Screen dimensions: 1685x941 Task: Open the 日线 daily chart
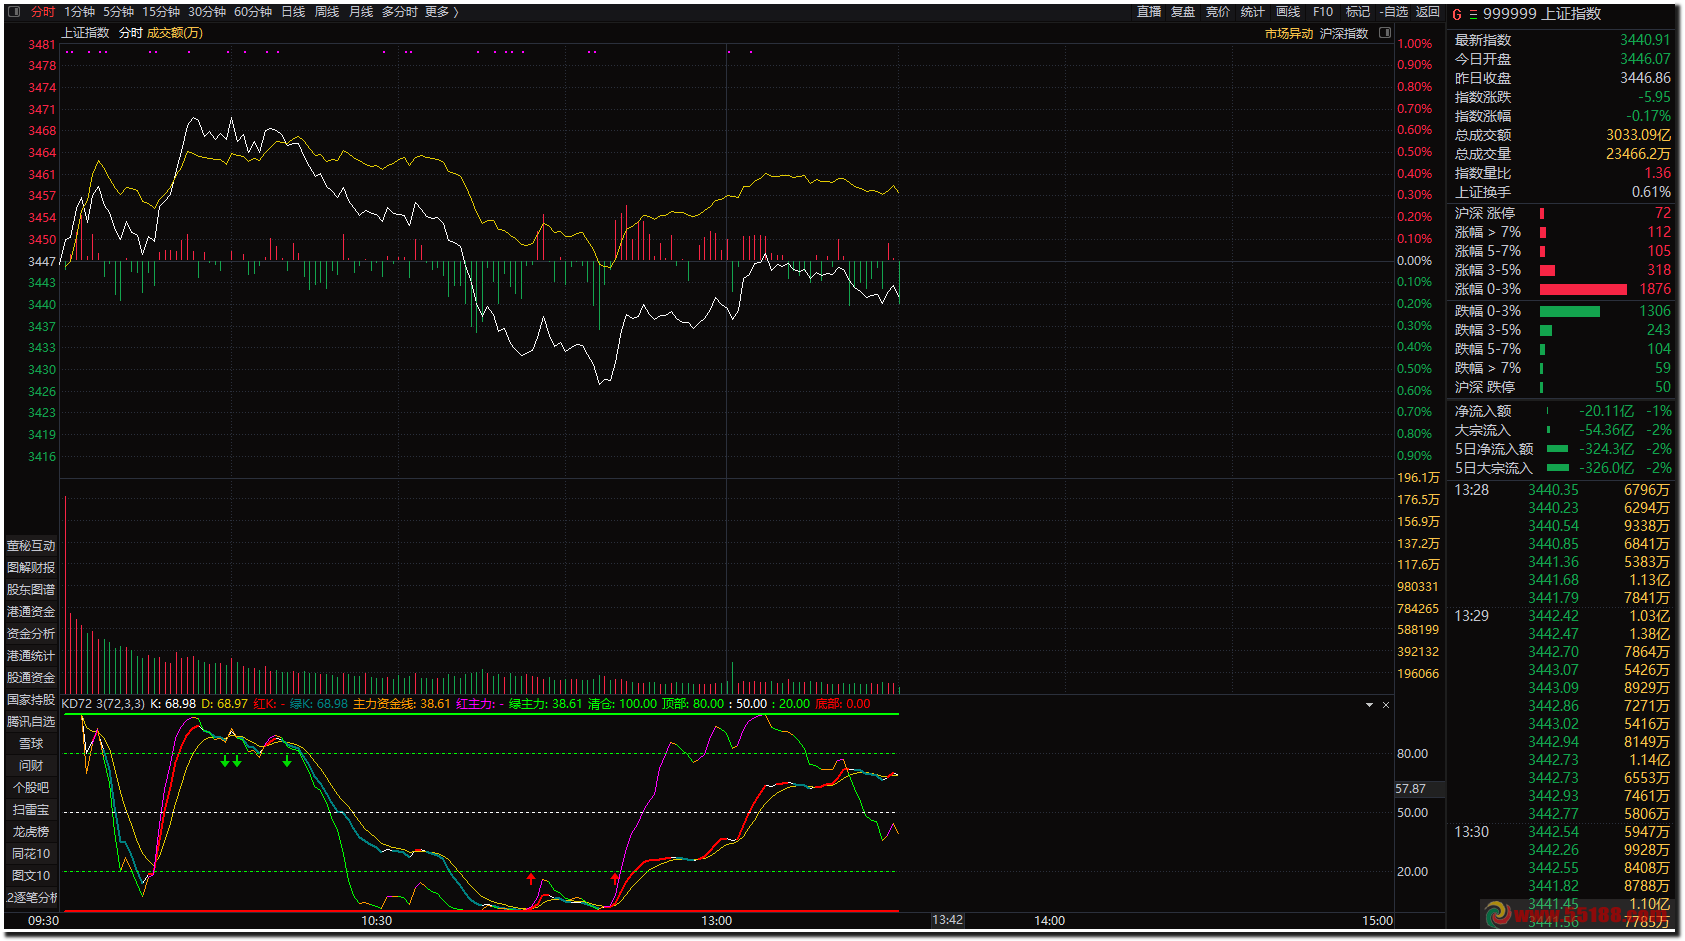(293, 12)
